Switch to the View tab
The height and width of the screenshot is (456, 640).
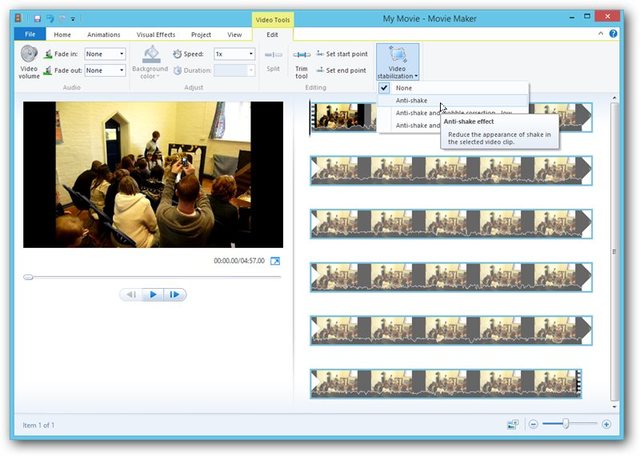tap(235, 35)
